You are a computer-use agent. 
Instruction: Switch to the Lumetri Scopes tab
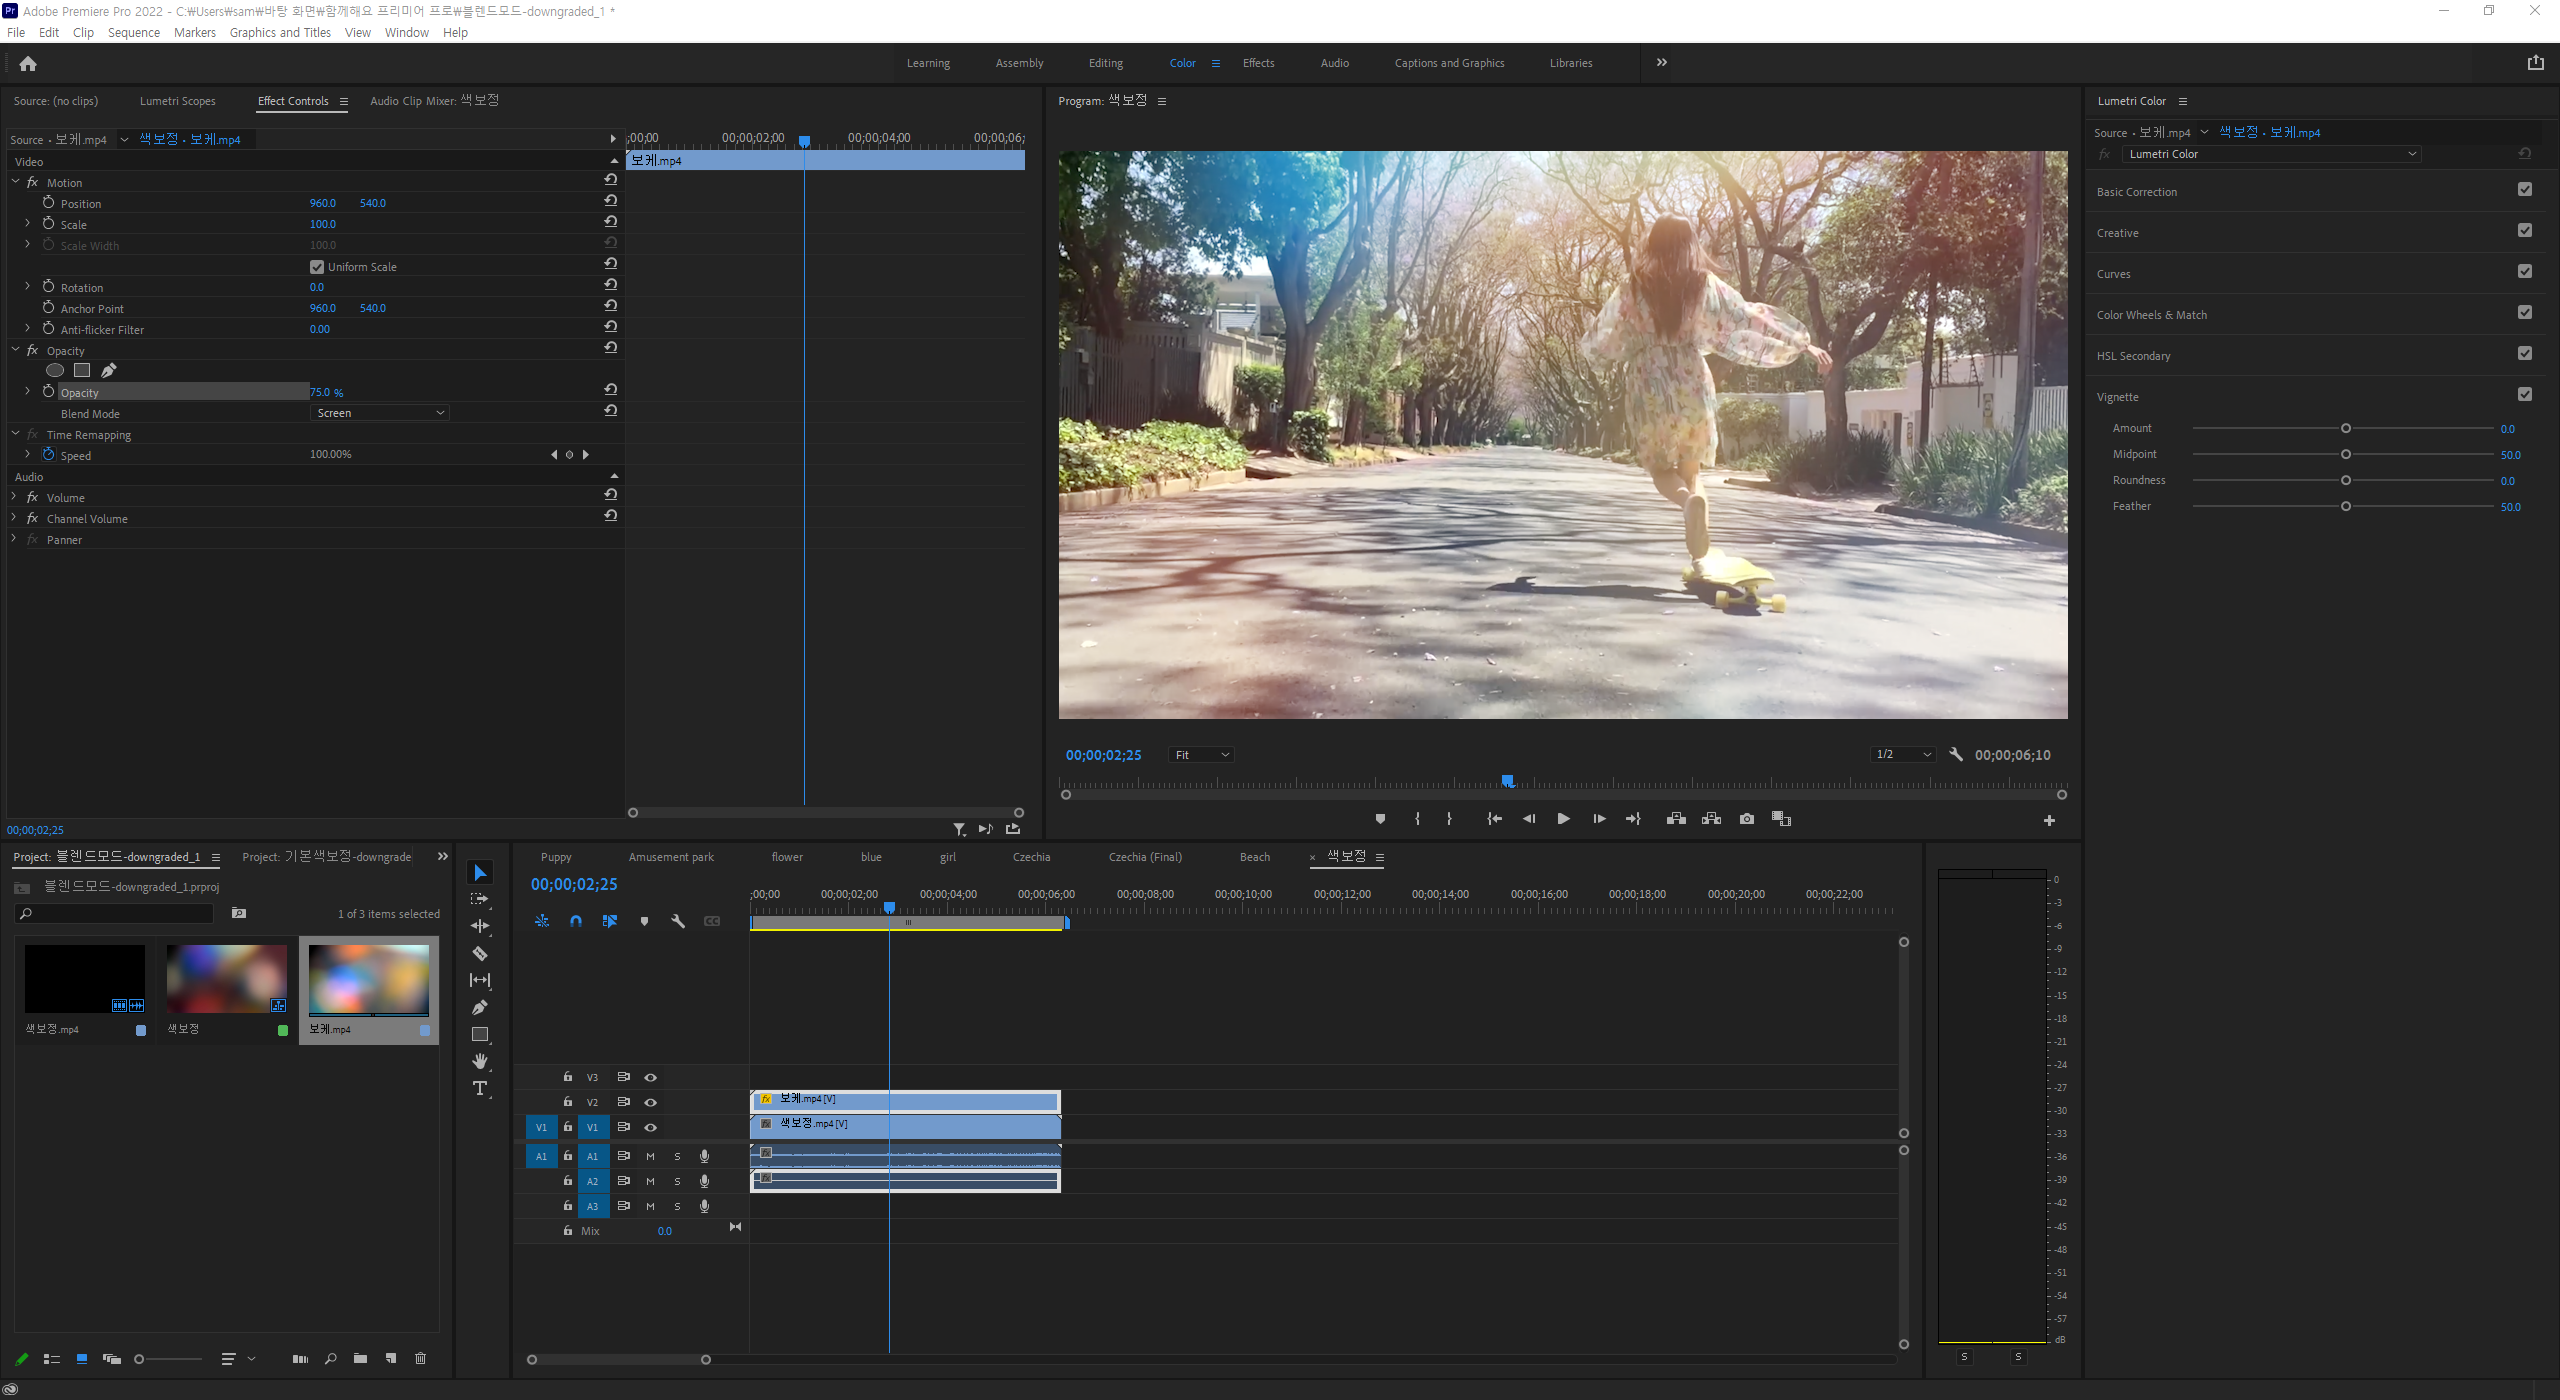pyautogui.click(x=177, y=101)
